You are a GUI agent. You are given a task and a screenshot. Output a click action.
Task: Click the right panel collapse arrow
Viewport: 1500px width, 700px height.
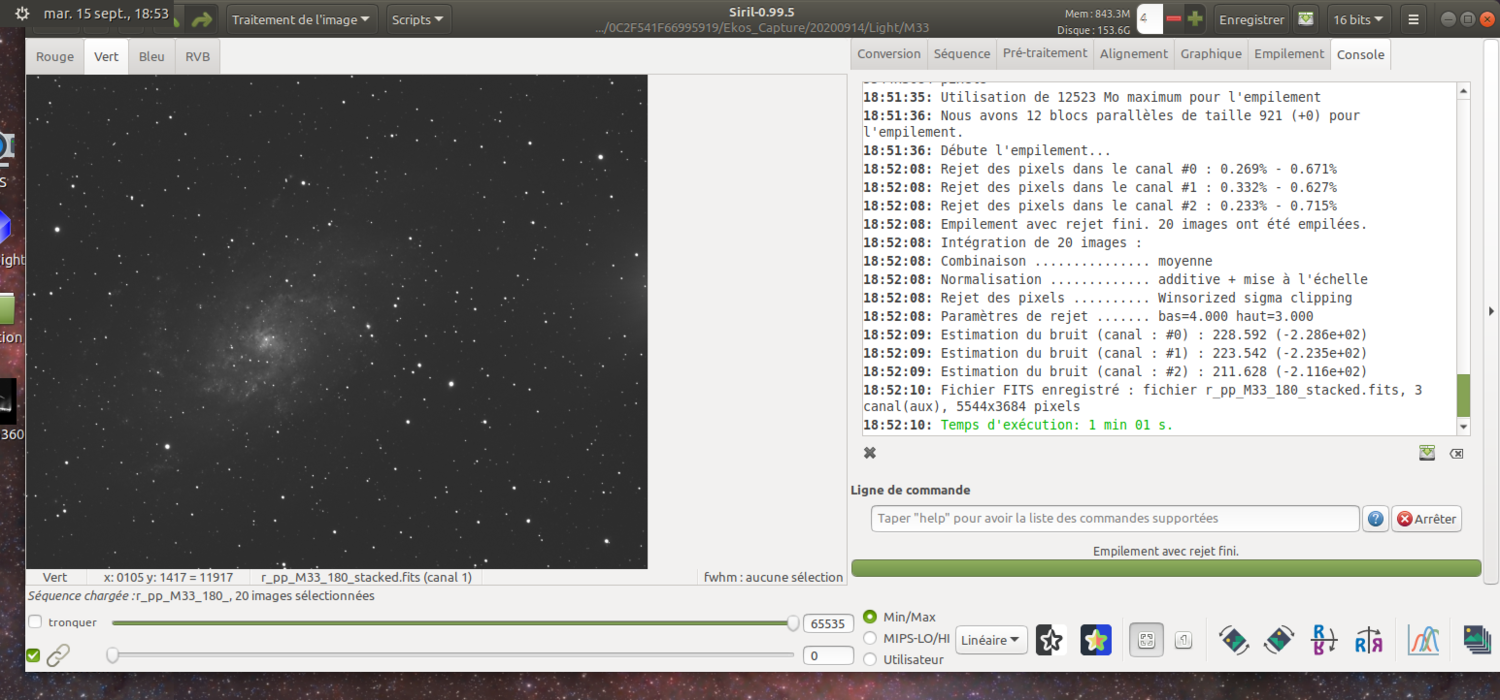1491,312
